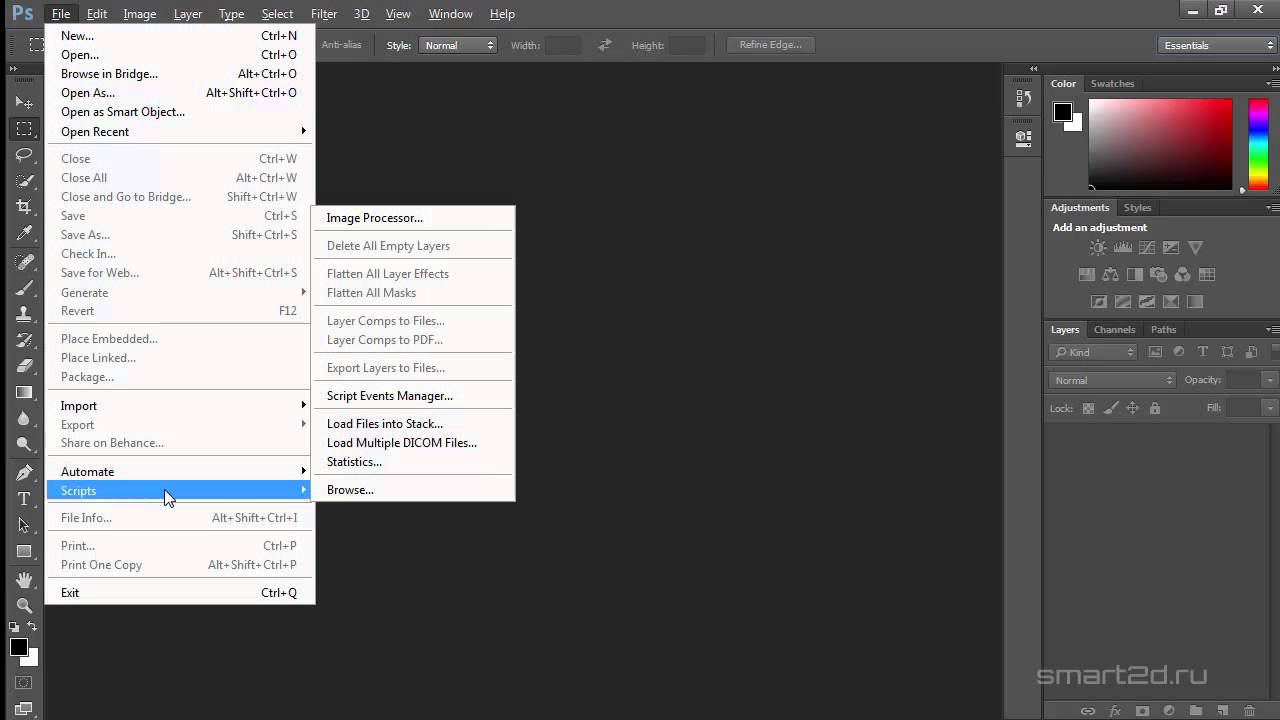Toggle filter for adjustment layers

[x=1179, y=352]
